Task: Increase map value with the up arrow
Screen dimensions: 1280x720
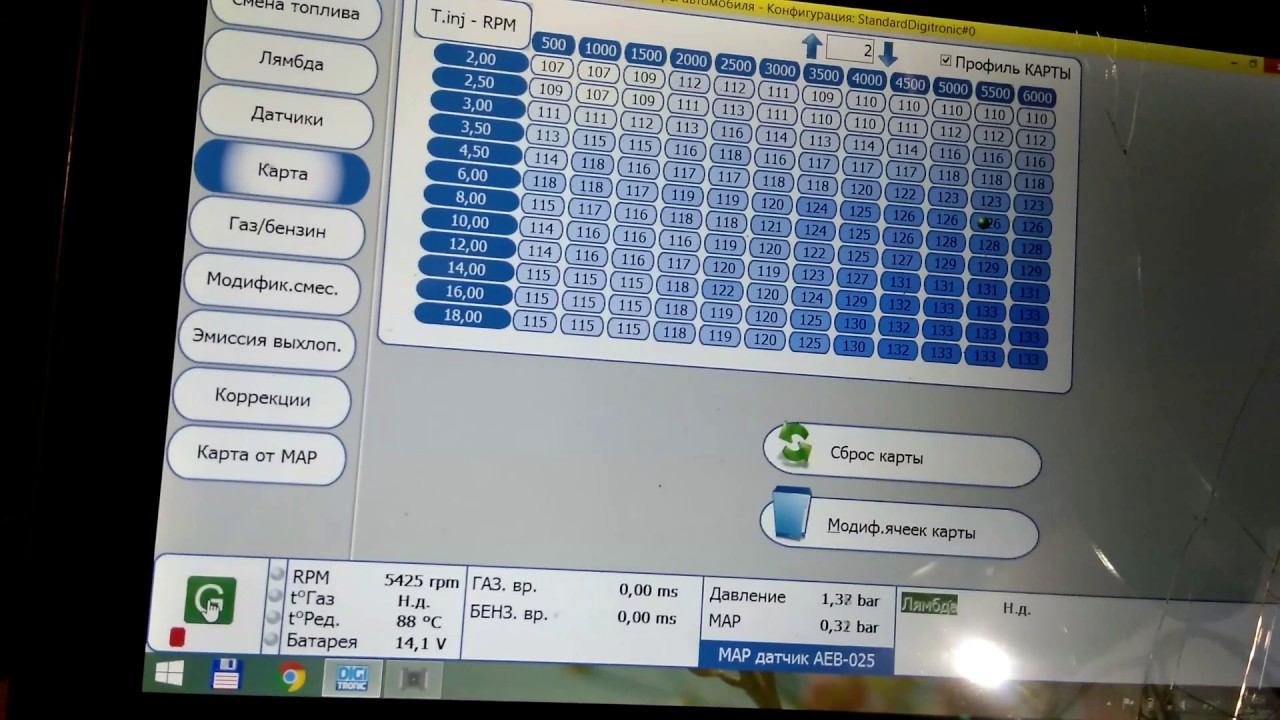Action: pyautogui.click(x=812, y=46)
